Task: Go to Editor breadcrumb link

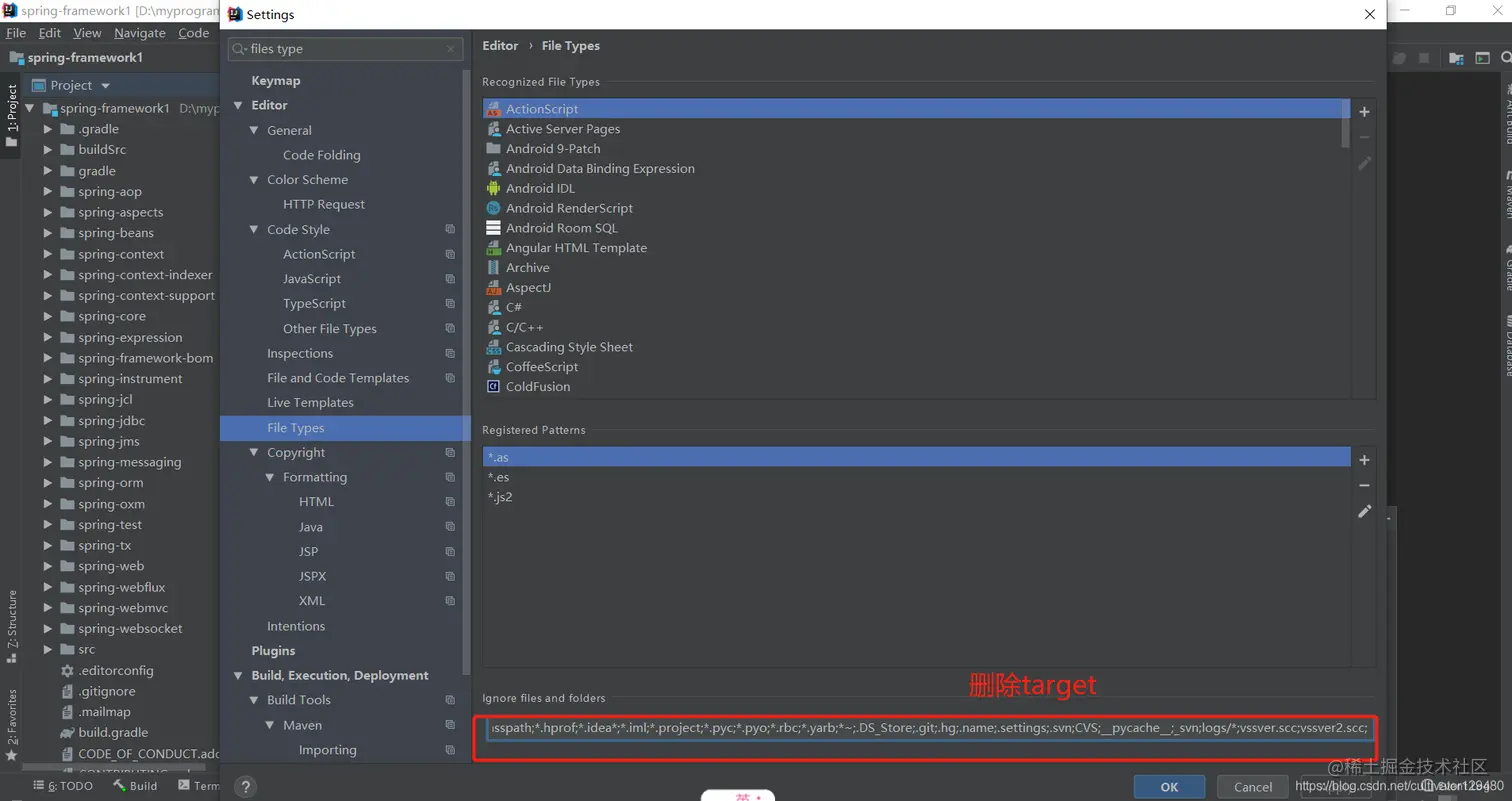Action: pos(500,46)
